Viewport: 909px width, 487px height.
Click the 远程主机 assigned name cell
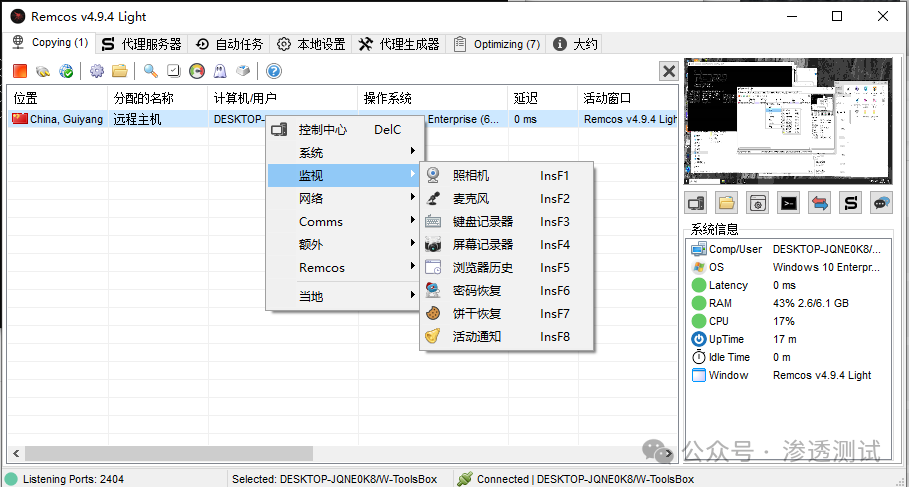click(x=158, y=119)
